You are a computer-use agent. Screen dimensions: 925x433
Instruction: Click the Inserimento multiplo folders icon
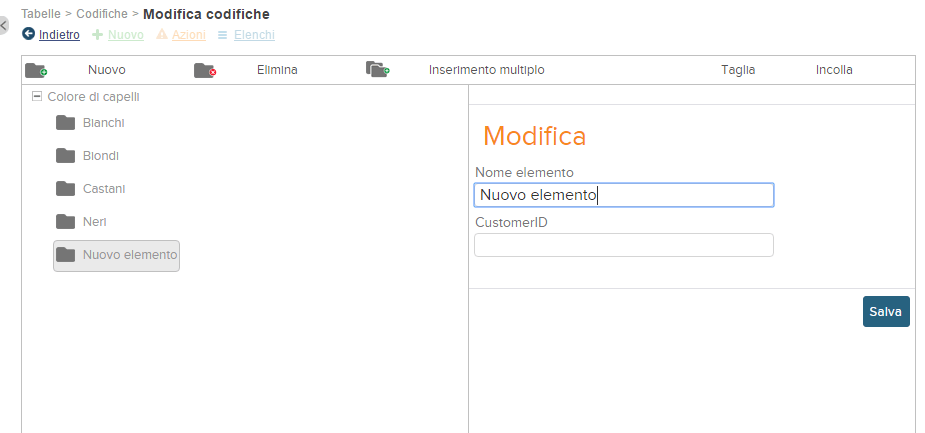point(377,70)
